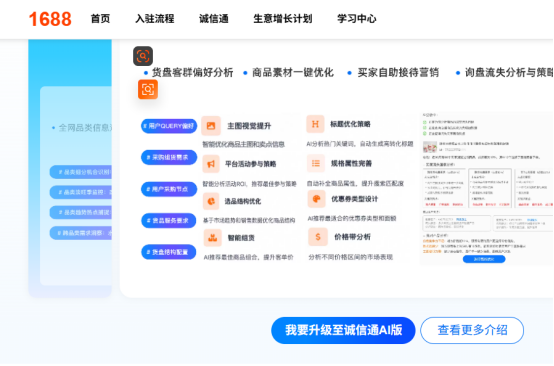
Task: Click text 智能分析活动ROI，推荐最佳参与策略
Action: tap(249, 184)
